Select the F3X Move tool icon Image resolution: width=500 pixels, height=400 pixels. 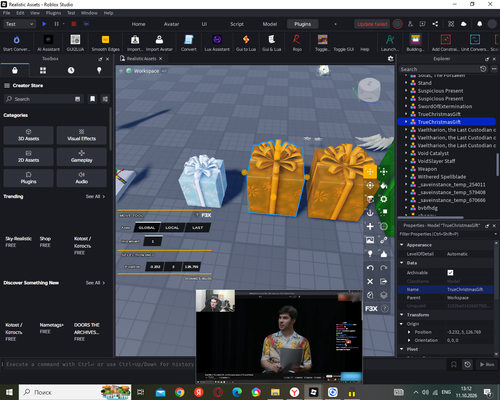pos(370,172)
